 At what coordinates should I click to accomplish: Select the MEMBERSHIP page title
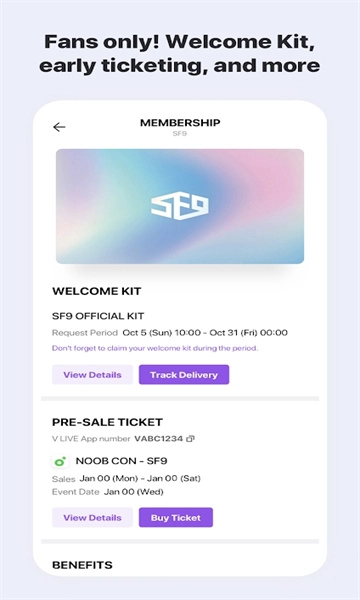(x=180, y=123)
